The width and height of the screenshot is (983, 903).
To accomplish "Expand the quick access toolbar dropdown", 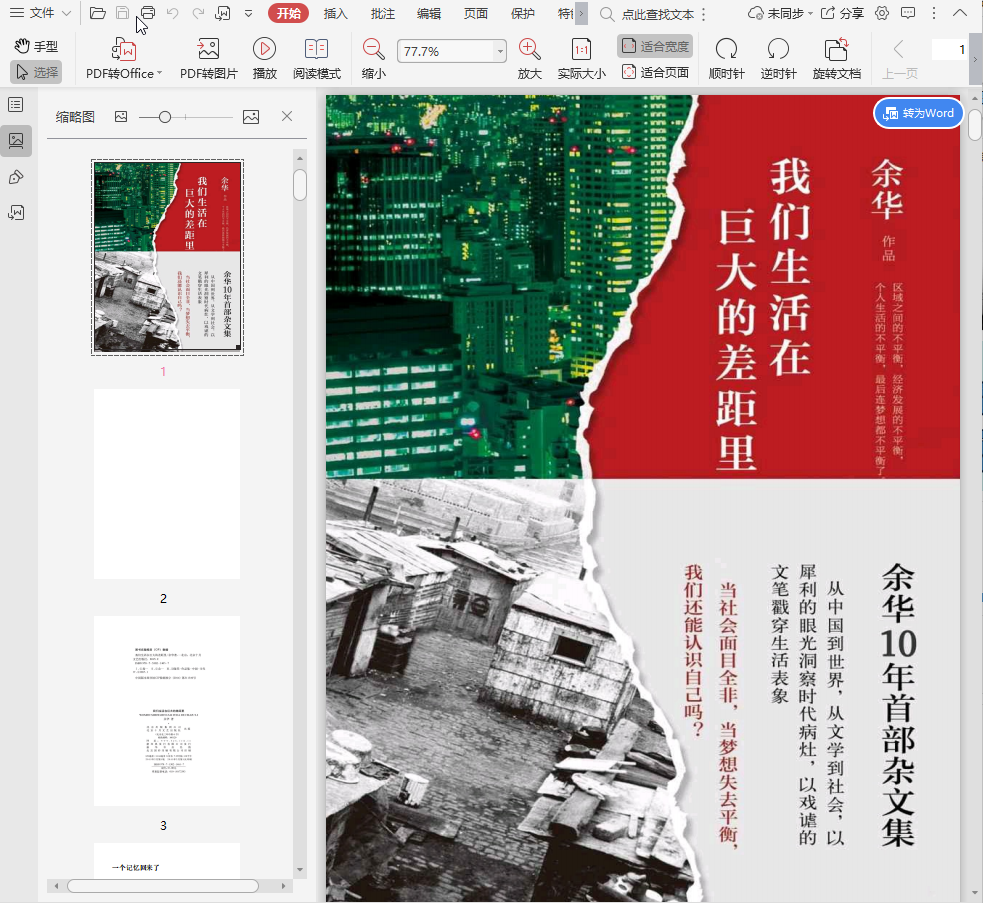I will coord(248,13).
